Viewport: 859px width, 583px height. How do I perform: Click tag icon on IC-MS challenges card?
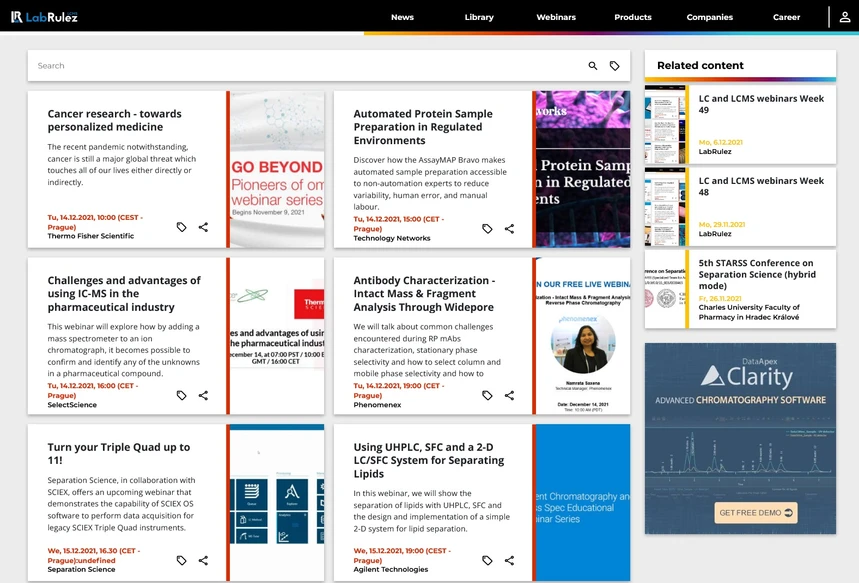(181, 395)
